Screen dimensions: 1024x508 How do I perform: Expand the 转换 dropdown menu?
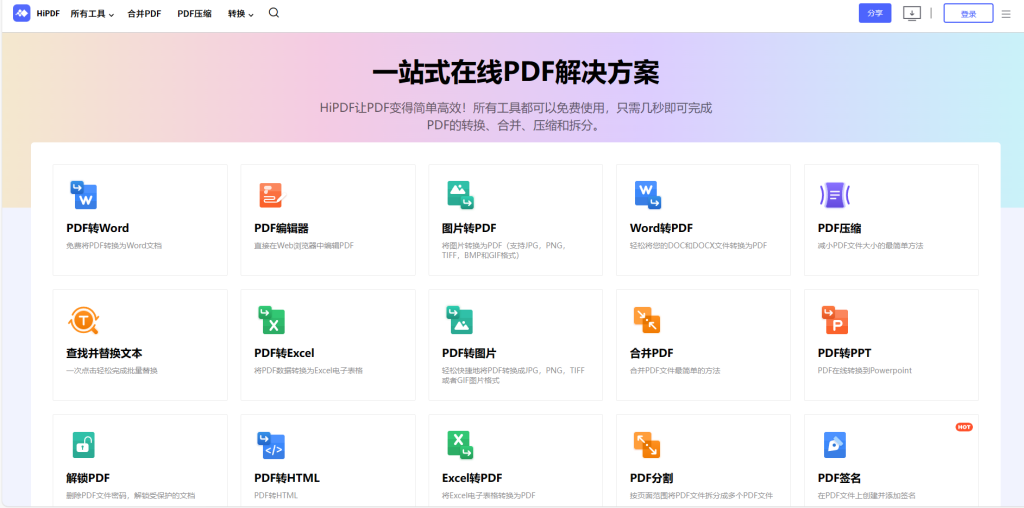coord(241,14)
